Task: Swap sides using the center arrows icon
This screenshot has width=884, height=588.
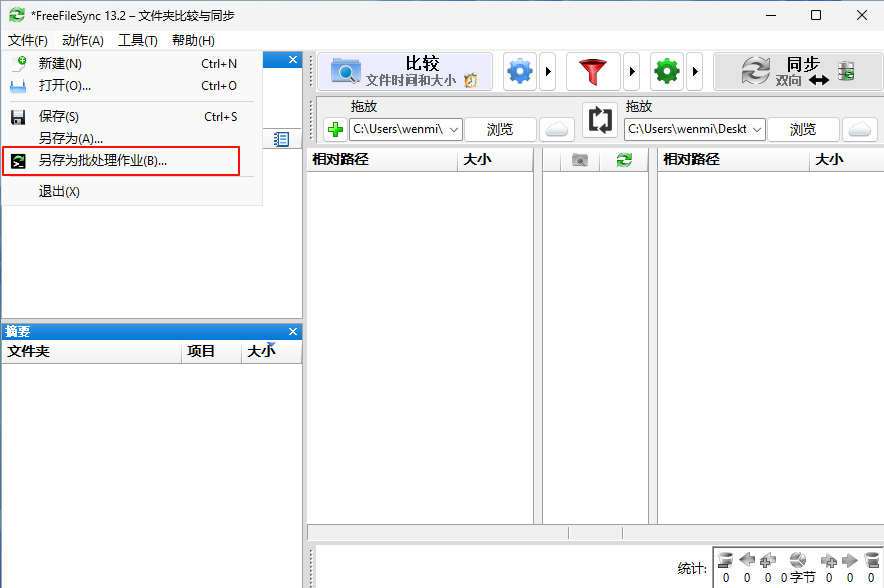Action: 600,120
